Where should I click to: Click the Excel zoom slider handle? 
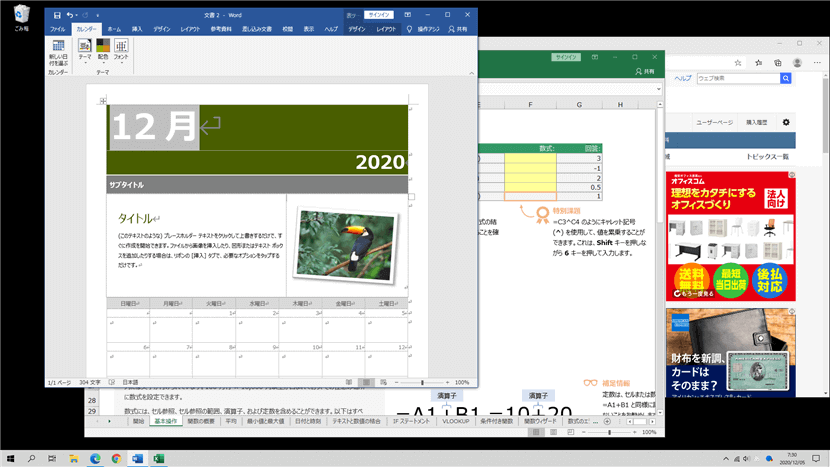pos(609,432)
